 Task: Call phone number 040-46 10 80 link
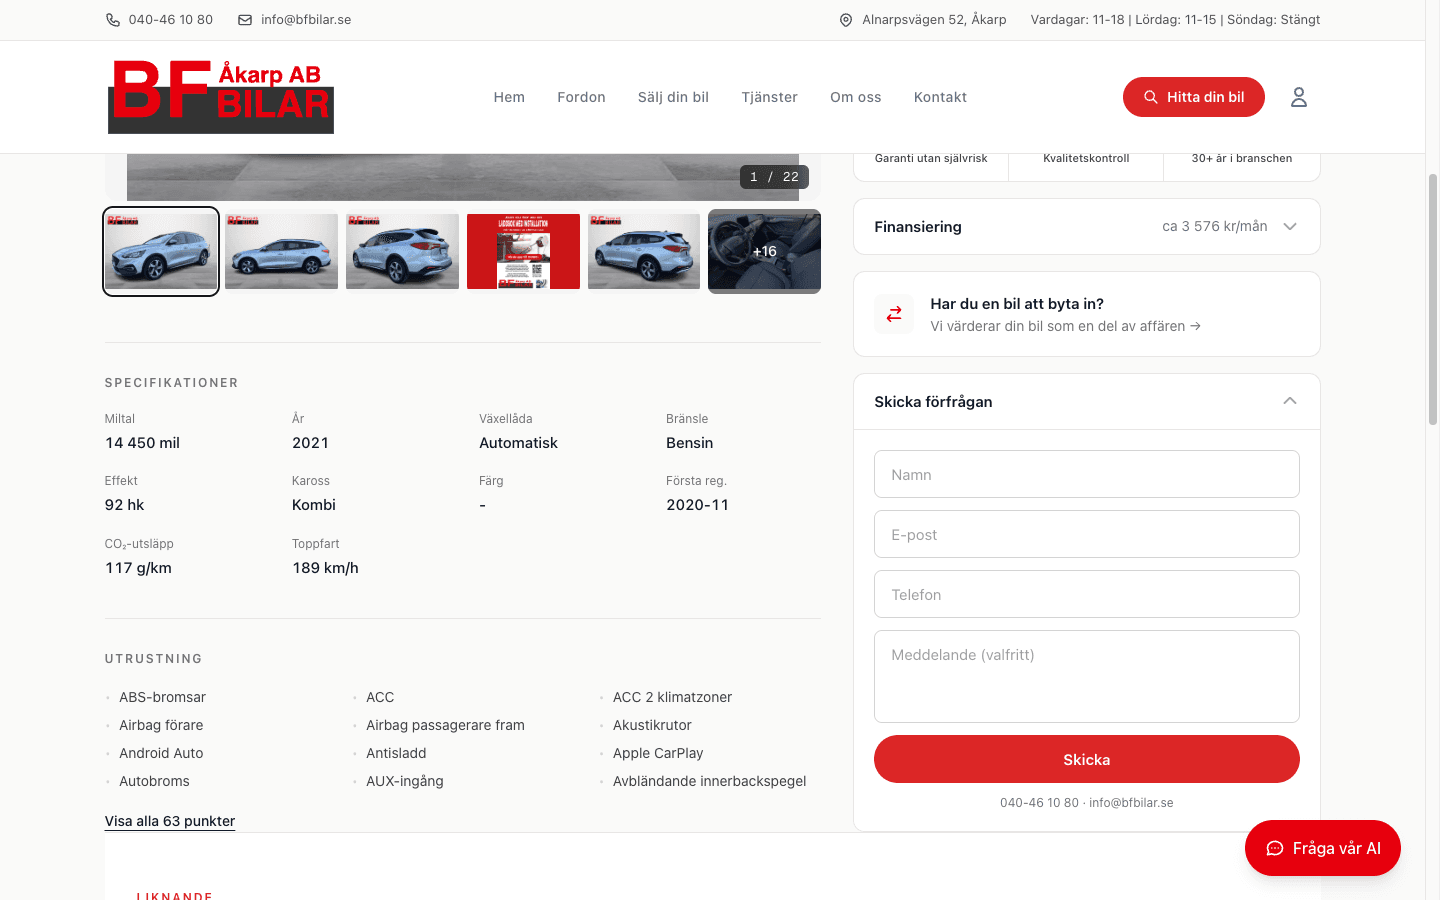pos(170,20)
